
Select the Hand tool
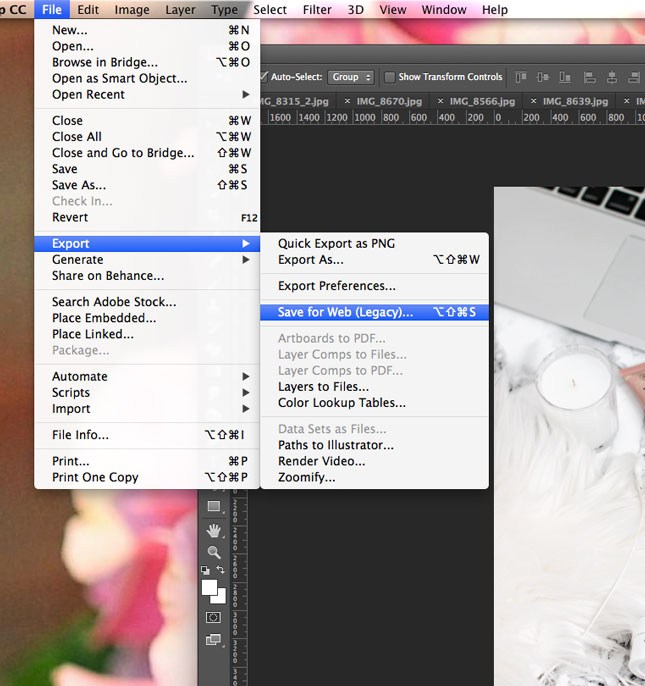[214, 531]
